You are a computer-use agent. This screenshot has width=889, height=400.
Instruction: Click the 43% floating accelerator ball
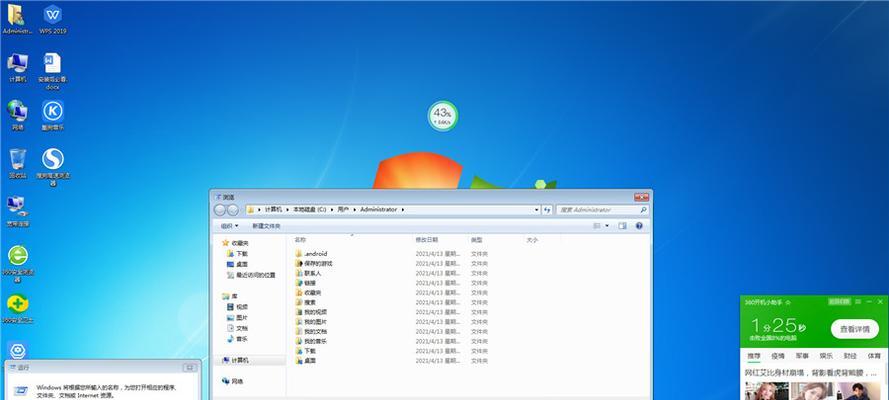(443, 116)
